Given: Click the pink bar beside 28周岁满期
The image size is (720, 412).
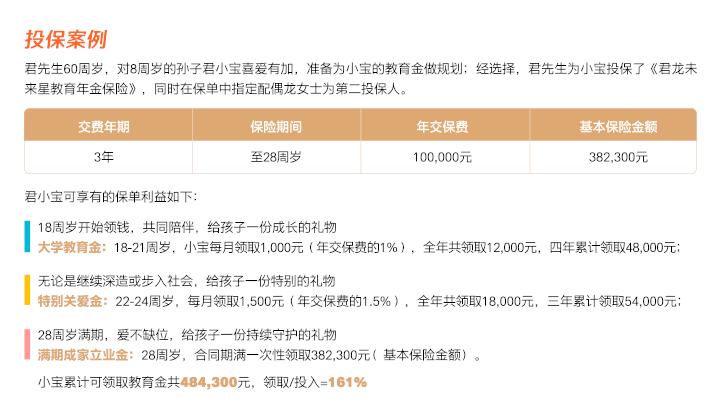Looking at the screenshot, I should pos(27,344).
